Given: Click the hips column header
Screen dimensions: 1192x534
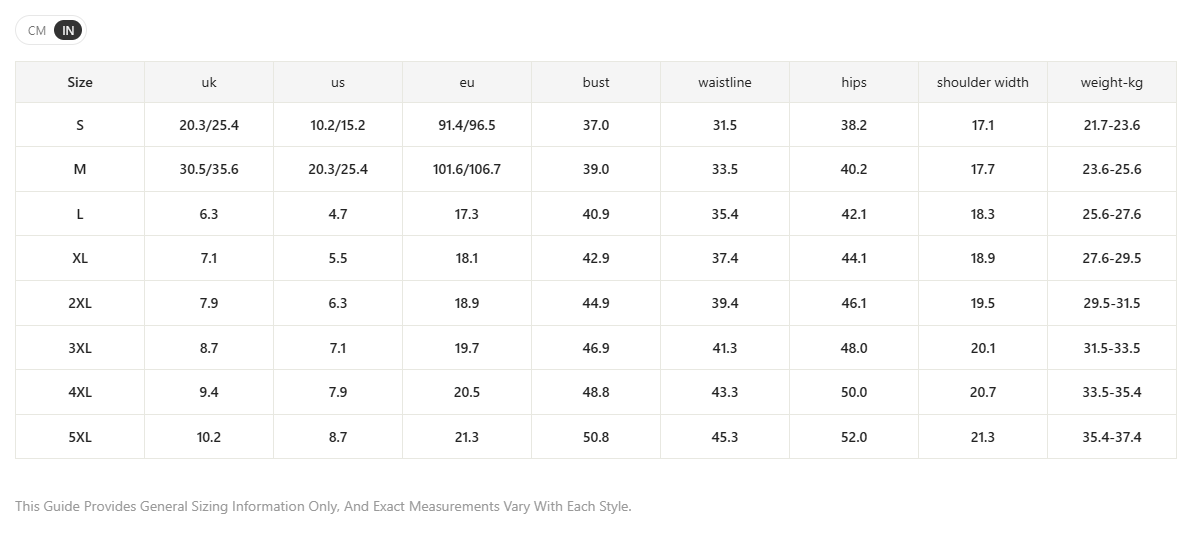Looking at the screenshot, I should click(x=854, y=82).
